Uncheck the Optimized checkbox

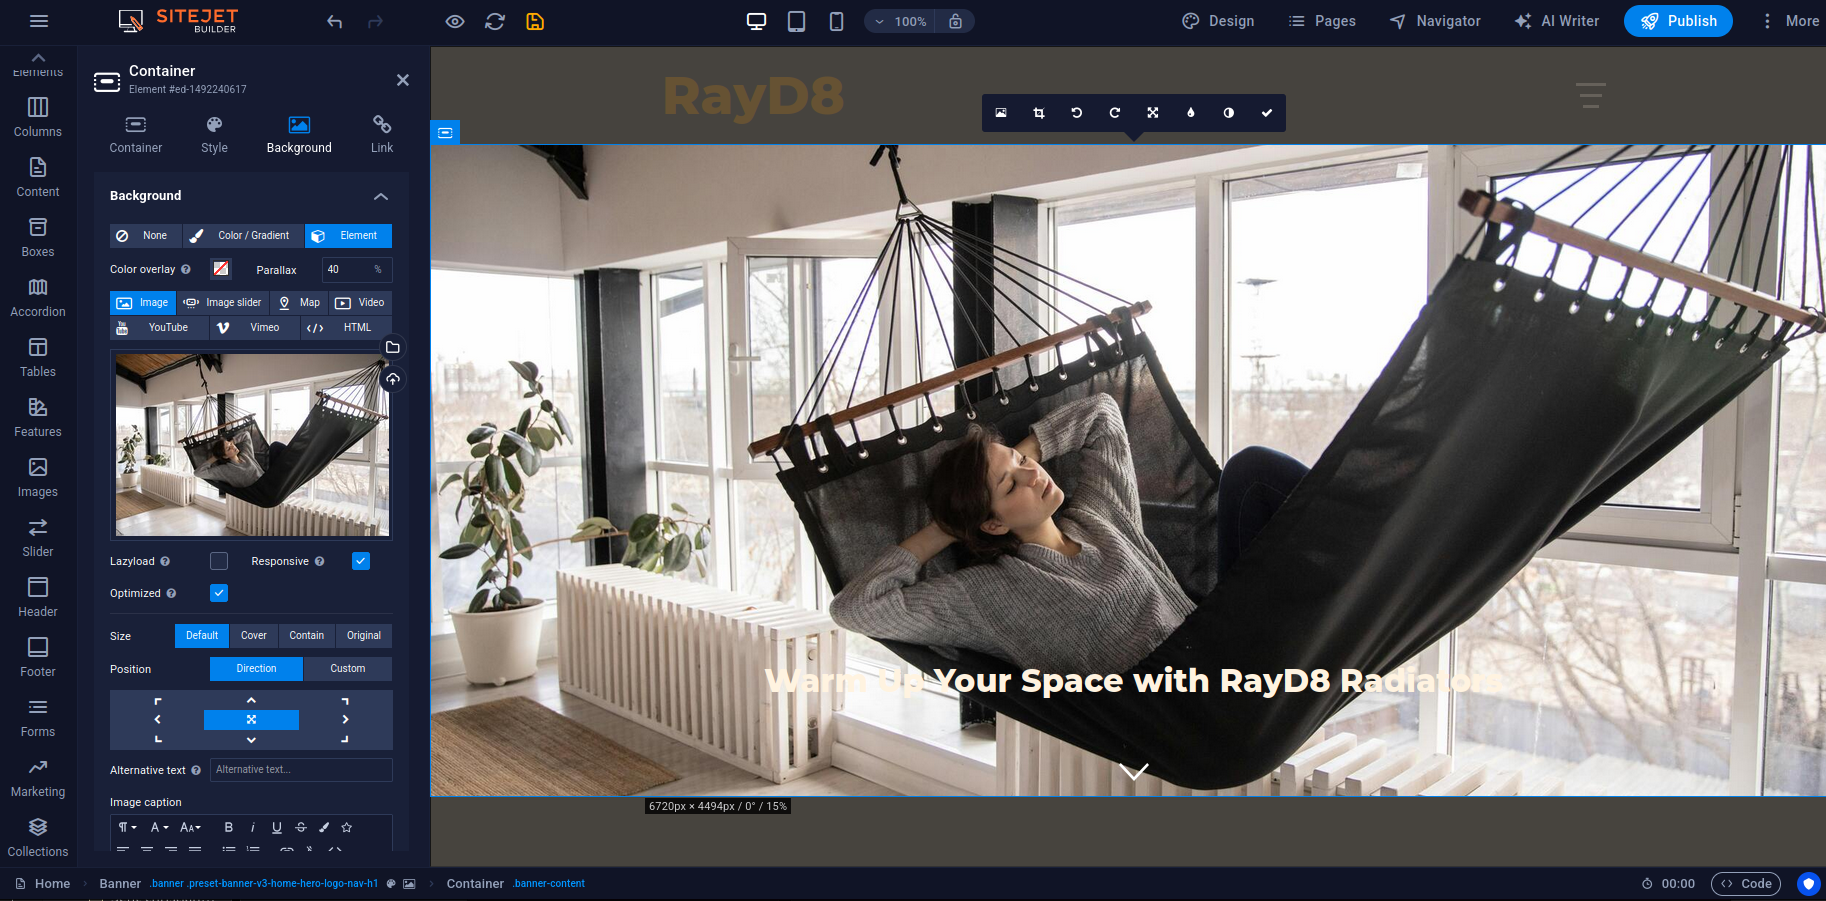[219, 594]
